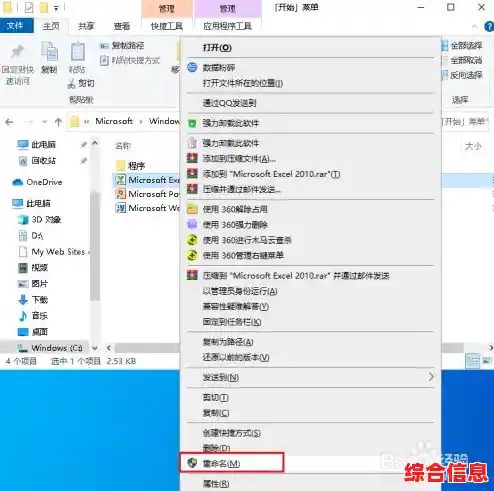Screen dimensions: 494x491
Task: Select OneDrive in the navigation pane
Action: [x=37, y=182]
